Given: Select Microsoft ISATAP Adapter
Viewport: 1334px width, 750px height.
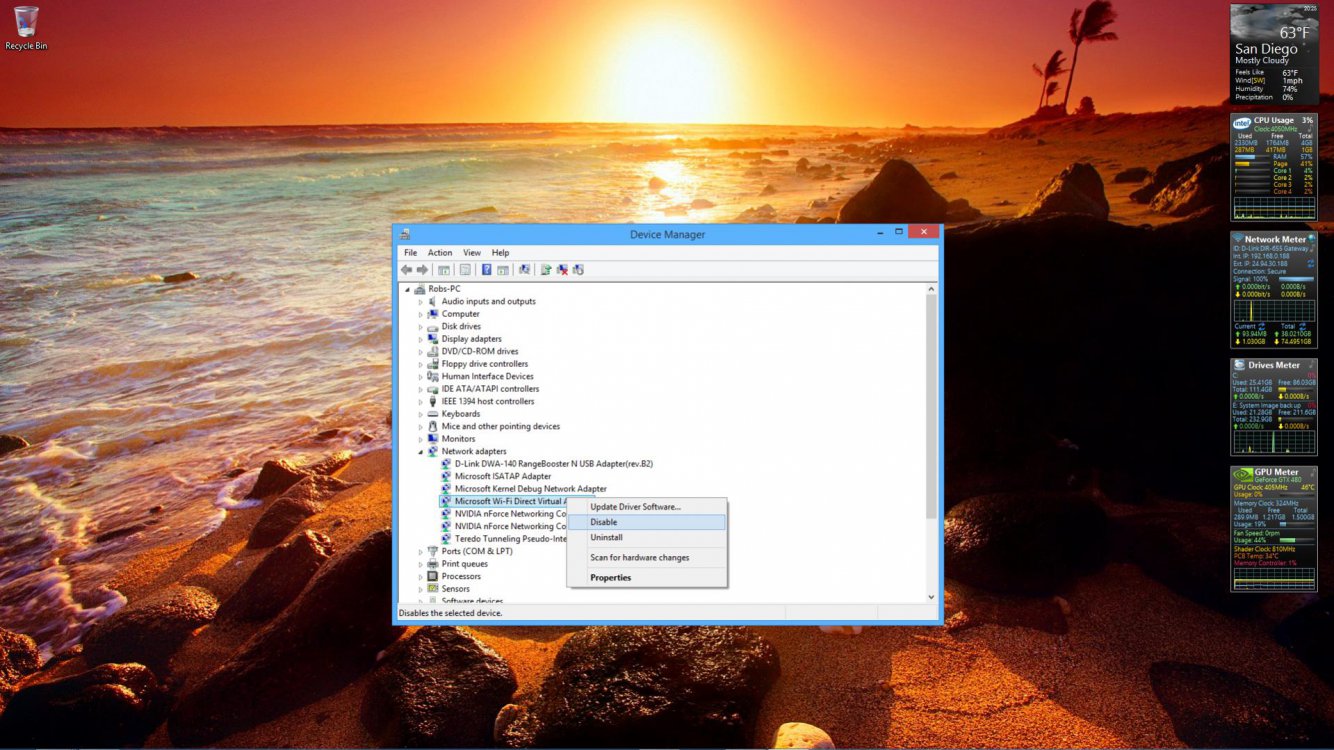Looking at the screenshot, I should 503,476.
